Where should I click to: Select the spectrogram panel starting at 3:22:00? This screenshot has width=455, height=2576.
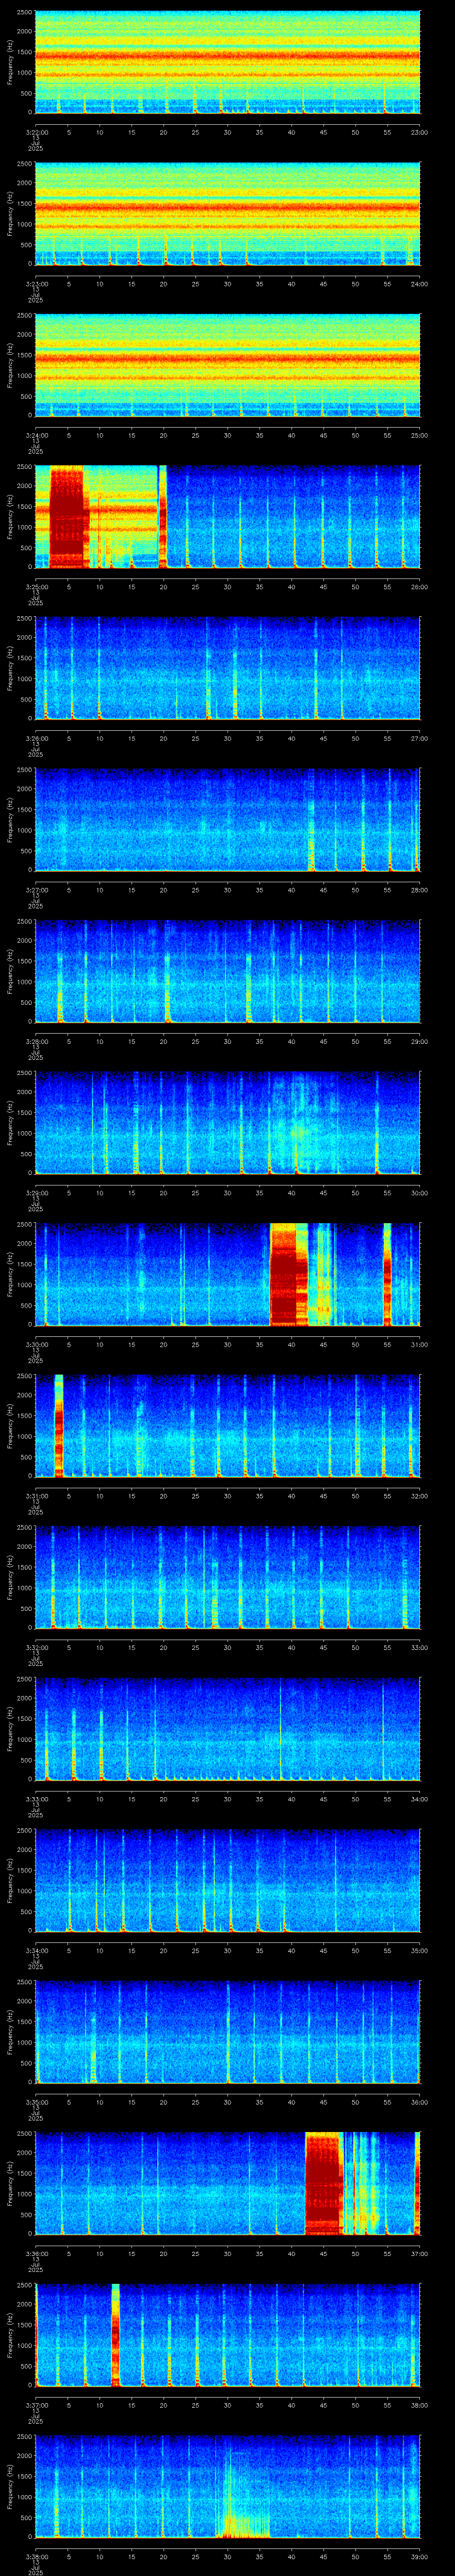[x=228, y=62]
